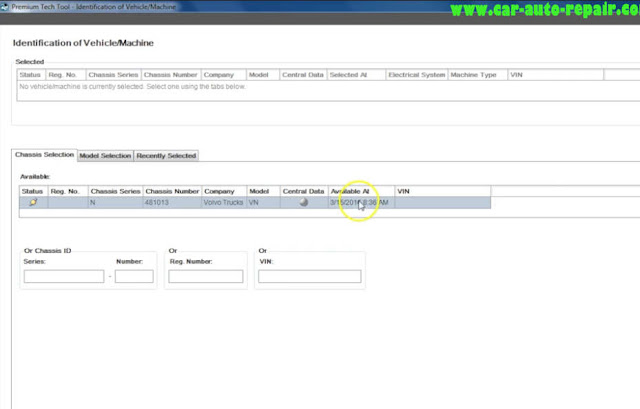
Task: Click the chassis series N cell
Action: click(116, 202)
